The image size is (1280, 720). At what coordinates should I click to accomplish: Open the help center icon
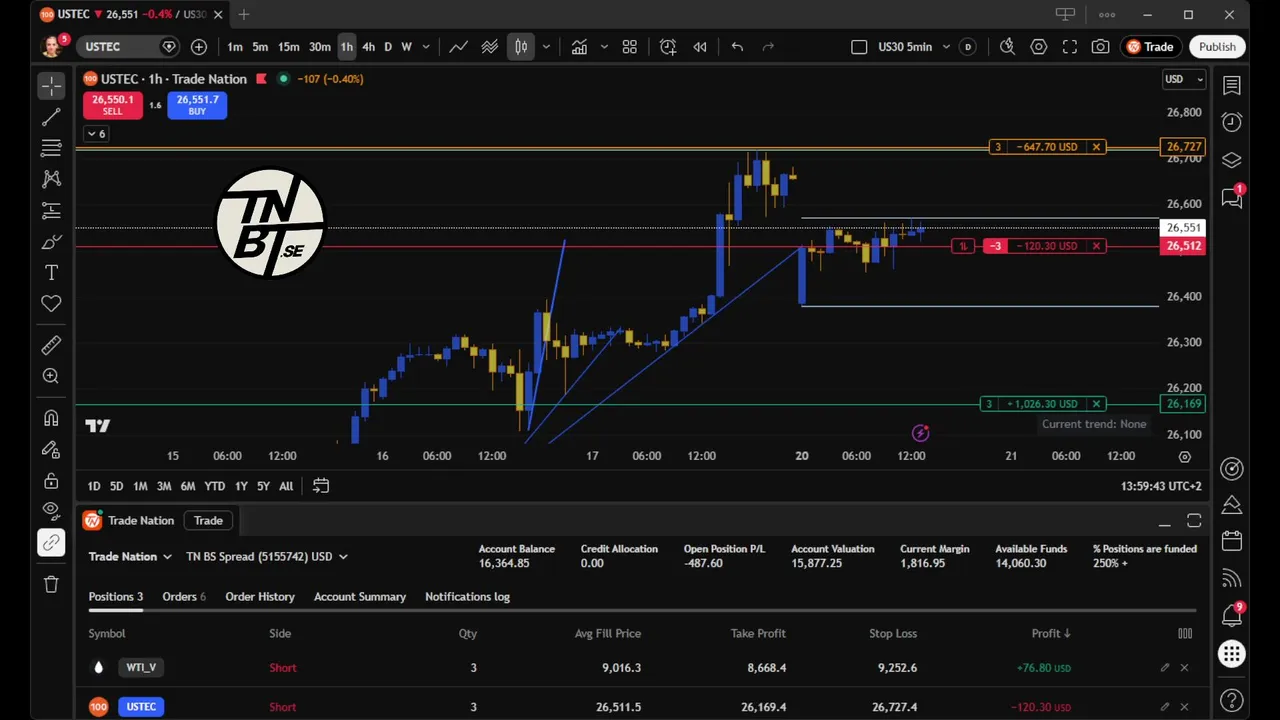click(1232, 701)
